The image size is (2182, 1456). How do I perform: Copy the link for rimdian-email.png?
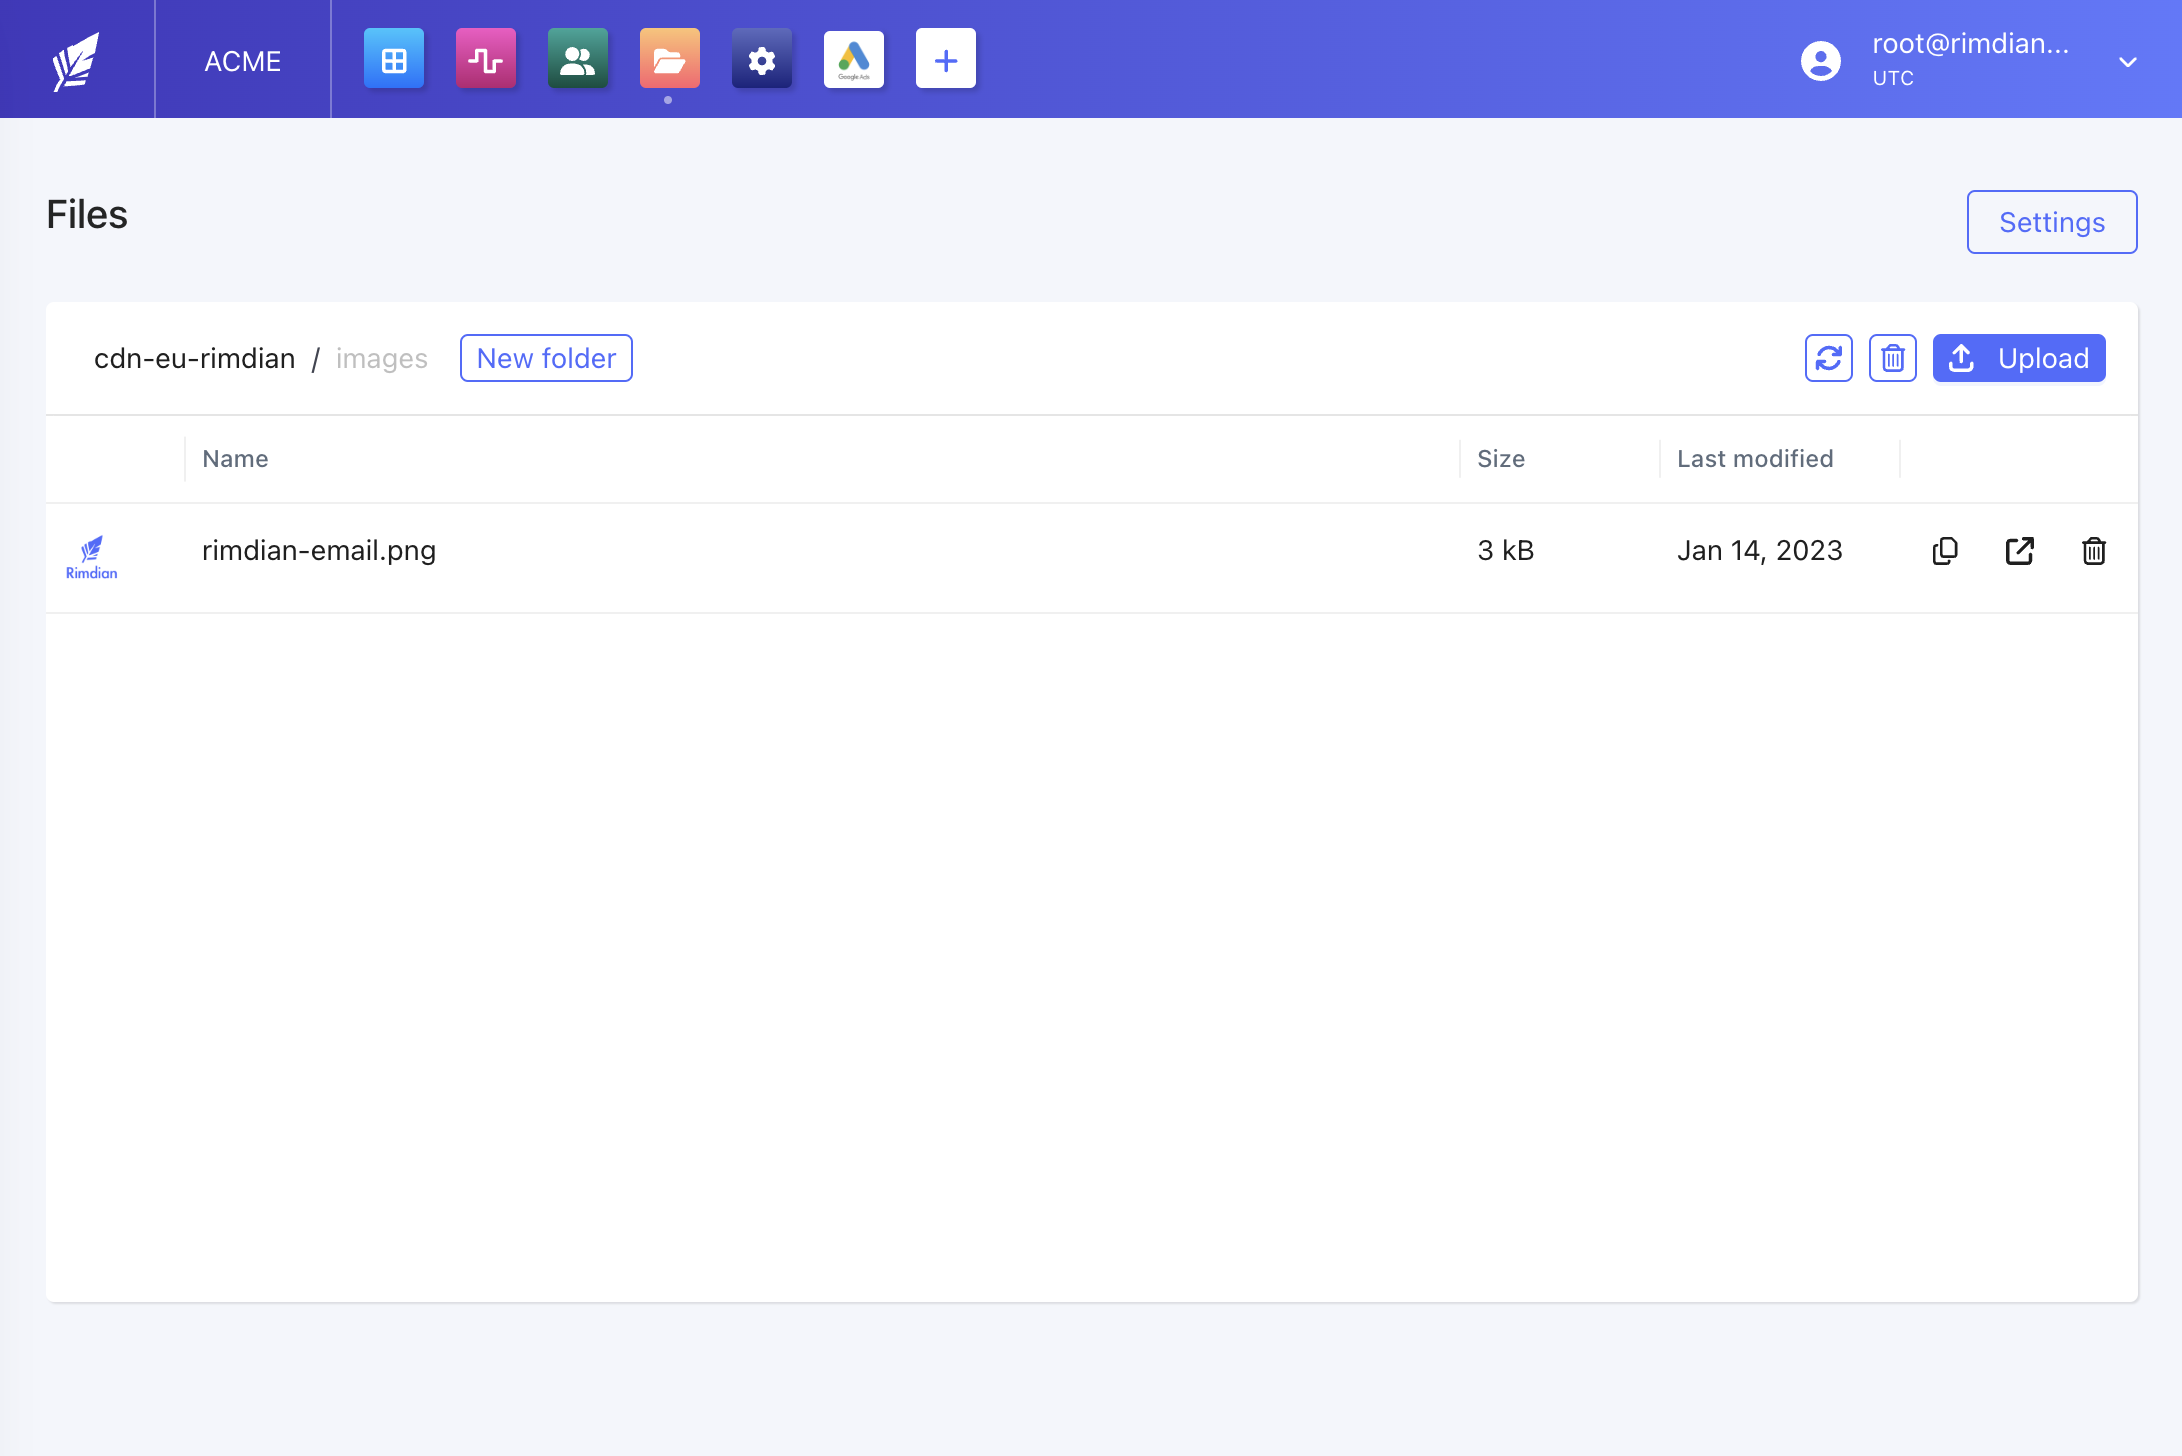(x=1944, y=551)
